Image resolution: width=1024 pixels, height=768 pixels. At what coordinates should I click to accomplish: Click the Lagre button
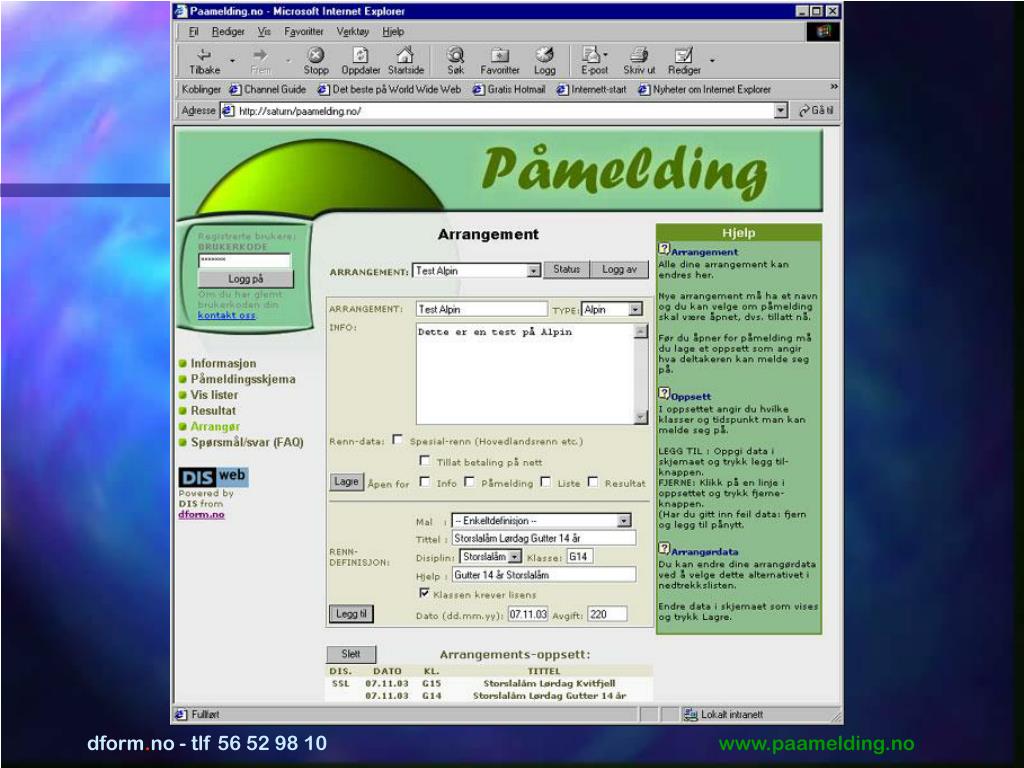346,482
